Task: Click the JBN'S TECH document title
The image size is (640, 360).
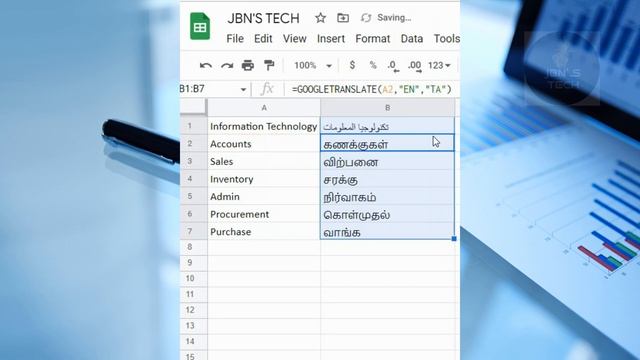Action: point(263,18)
